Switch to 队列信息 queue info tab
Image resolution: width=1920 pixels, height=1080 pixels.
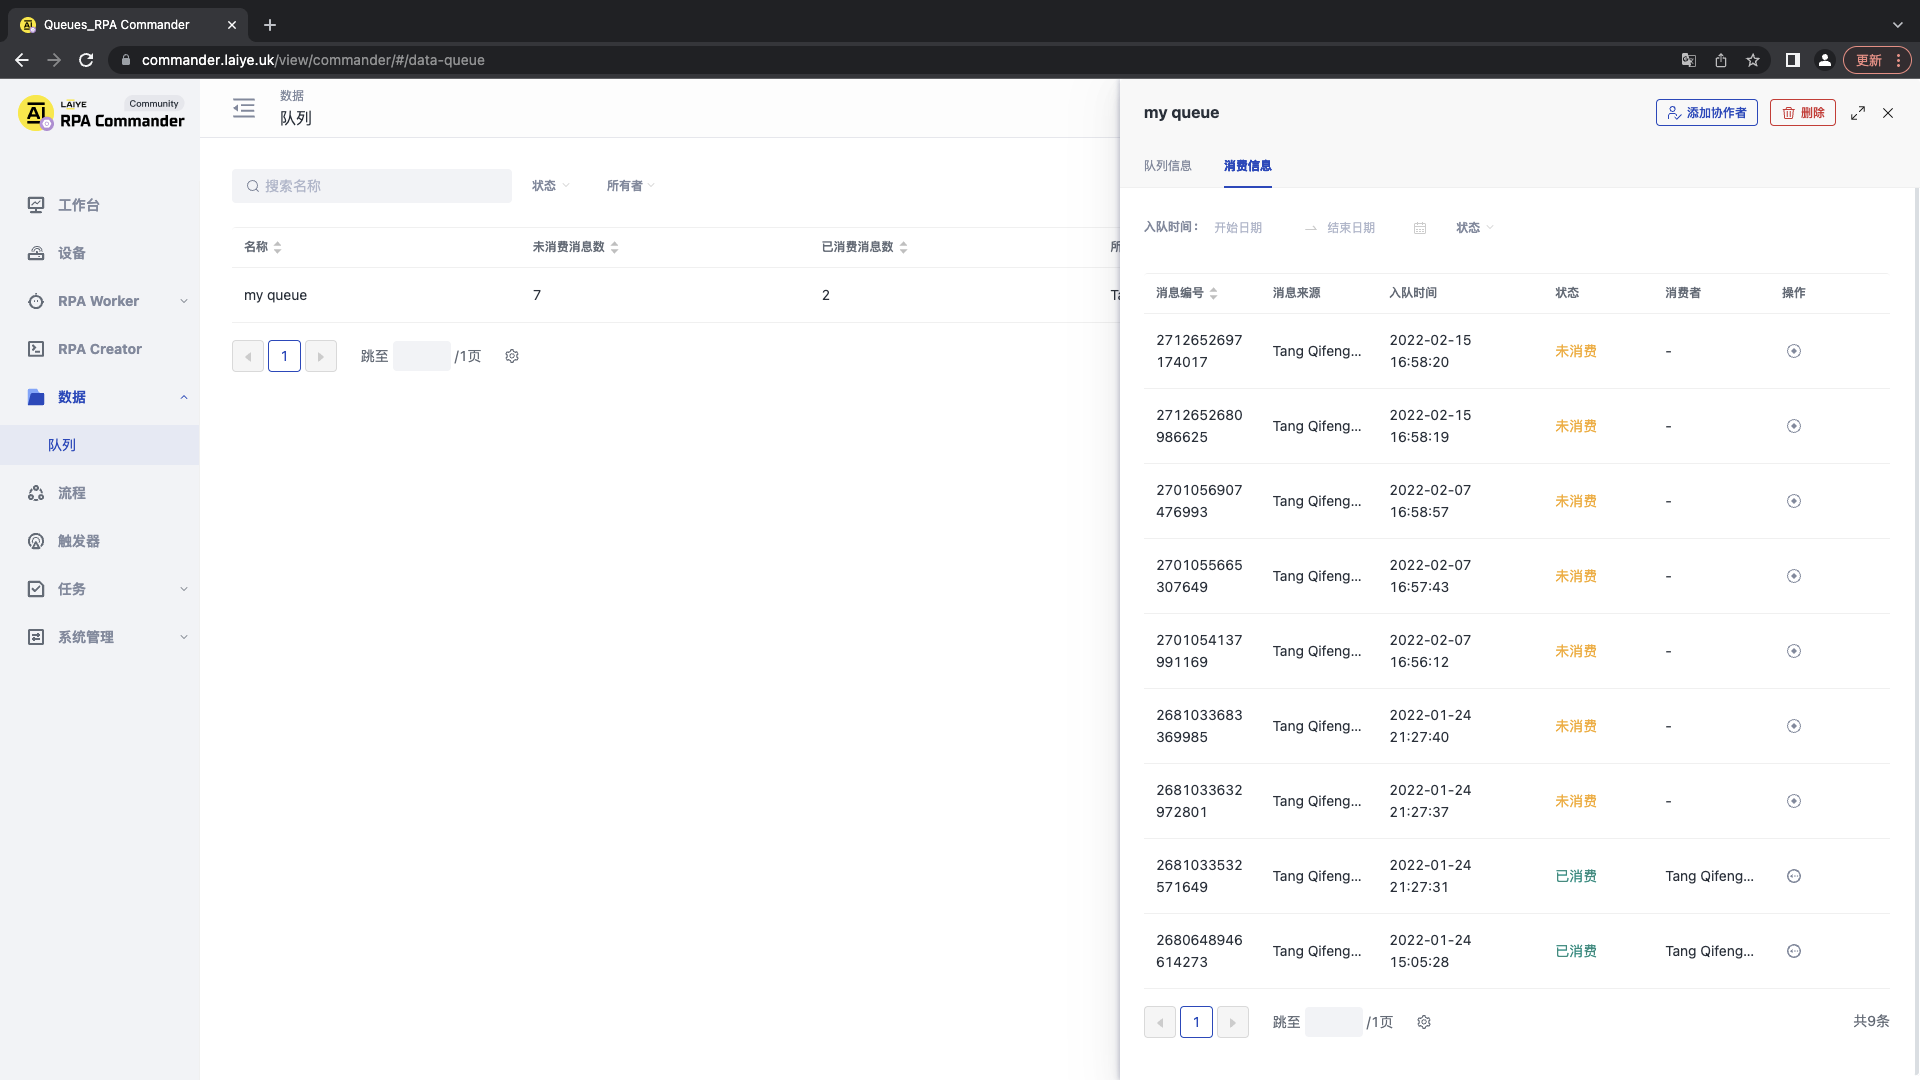[x=1168, y=166]
